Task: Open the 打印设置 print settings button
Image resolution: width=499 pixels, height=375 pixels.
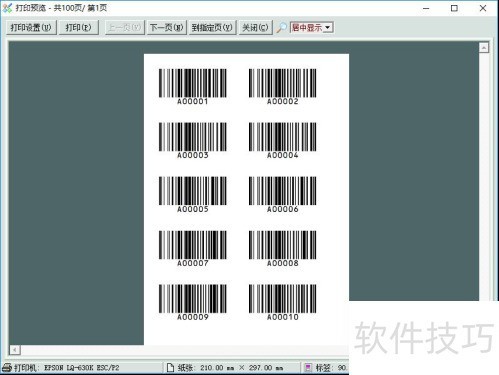Action: tap(31, 27)
